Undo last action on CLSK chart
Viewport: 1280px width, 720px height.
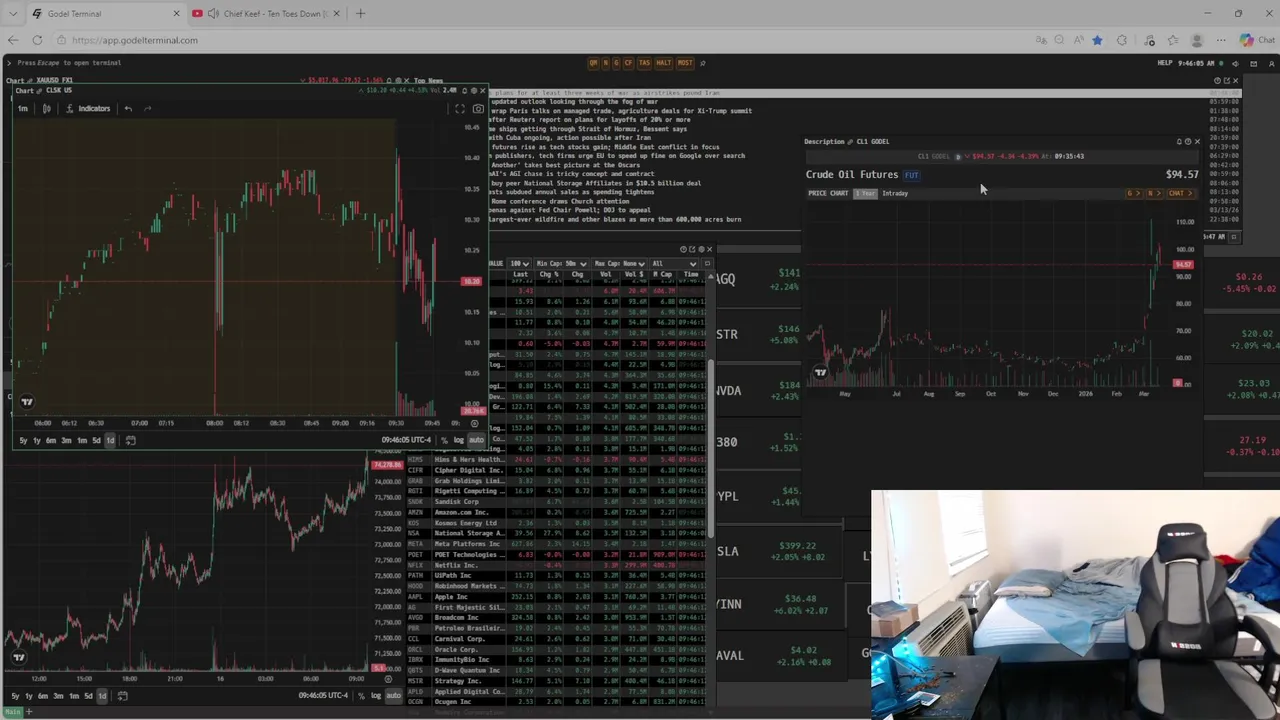128,108
